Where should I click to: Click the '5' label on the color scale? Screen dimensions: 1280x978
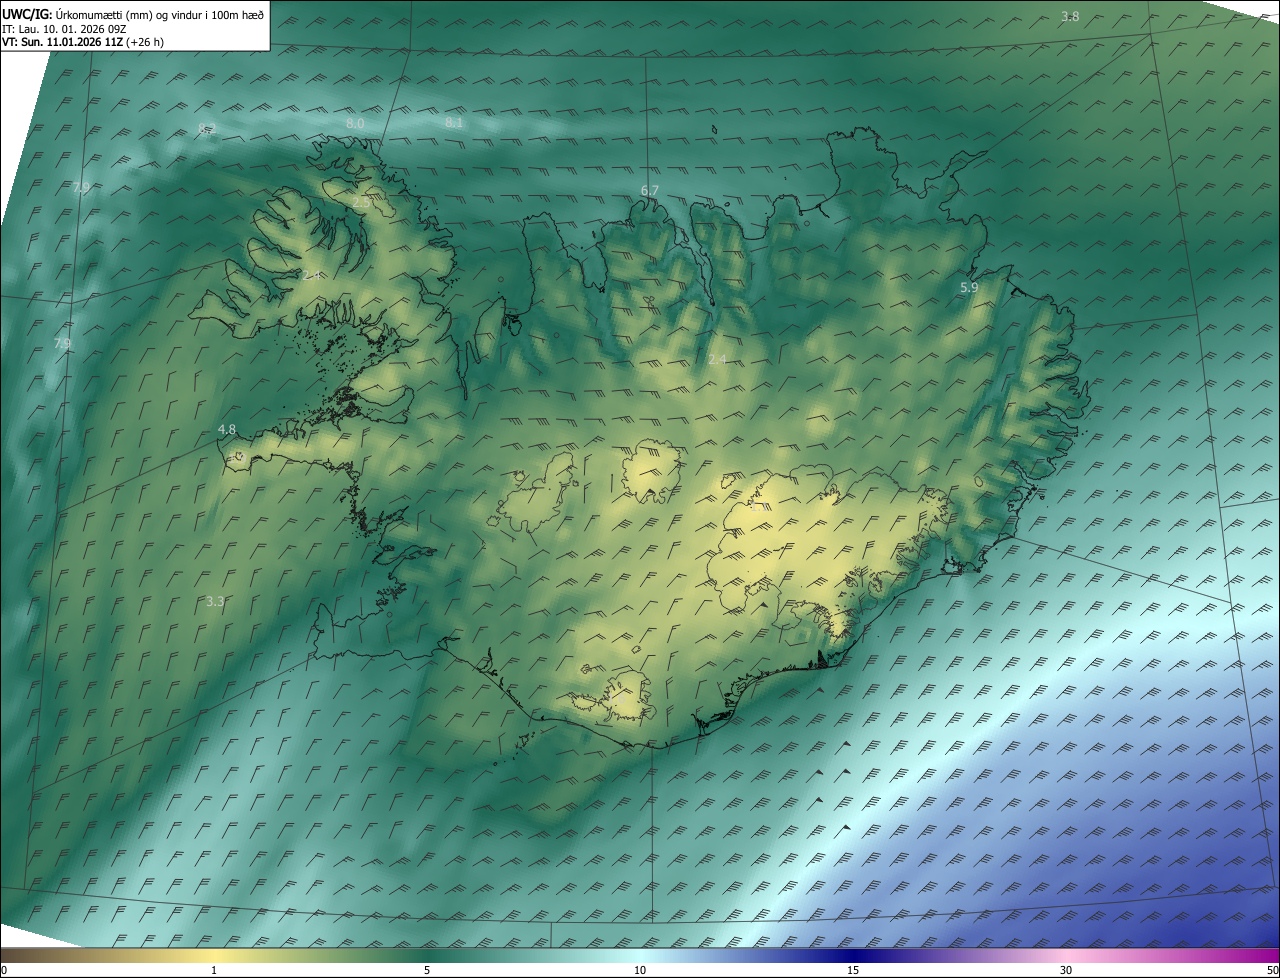tap(427, 970)
